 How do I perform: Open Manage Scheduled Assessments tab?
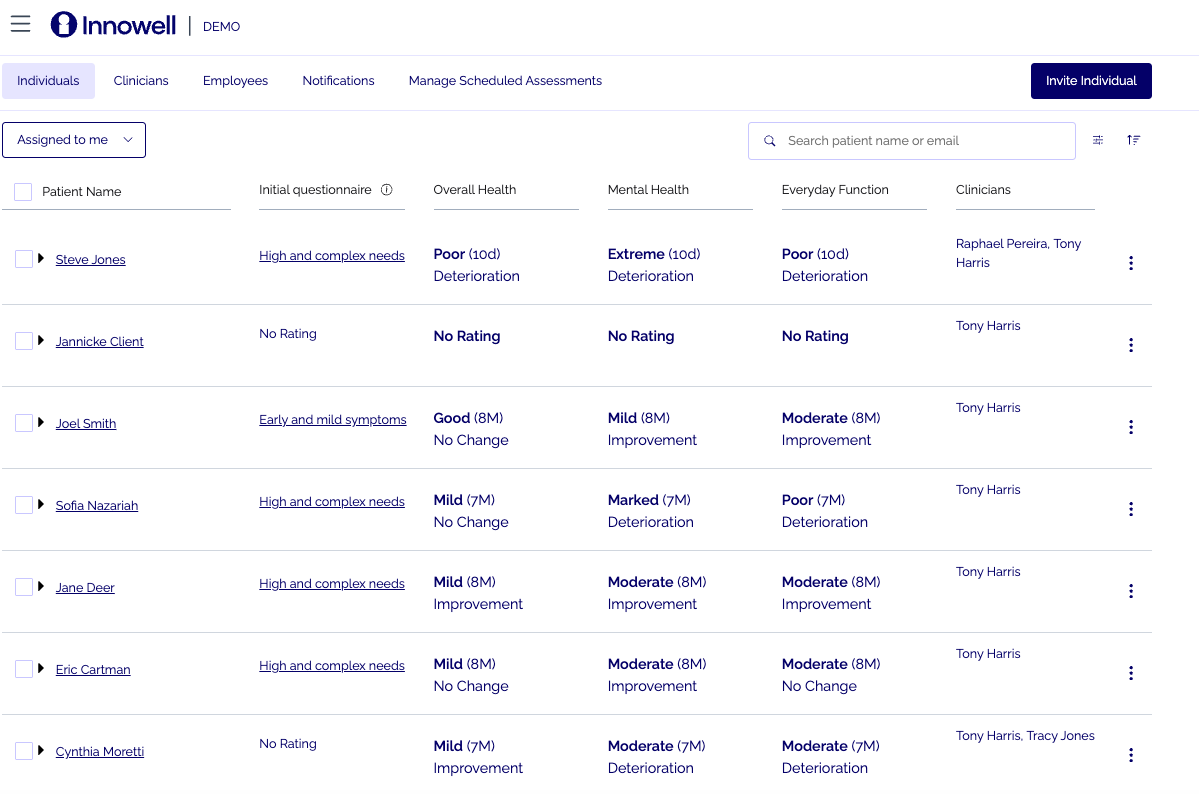click(505, 81)
